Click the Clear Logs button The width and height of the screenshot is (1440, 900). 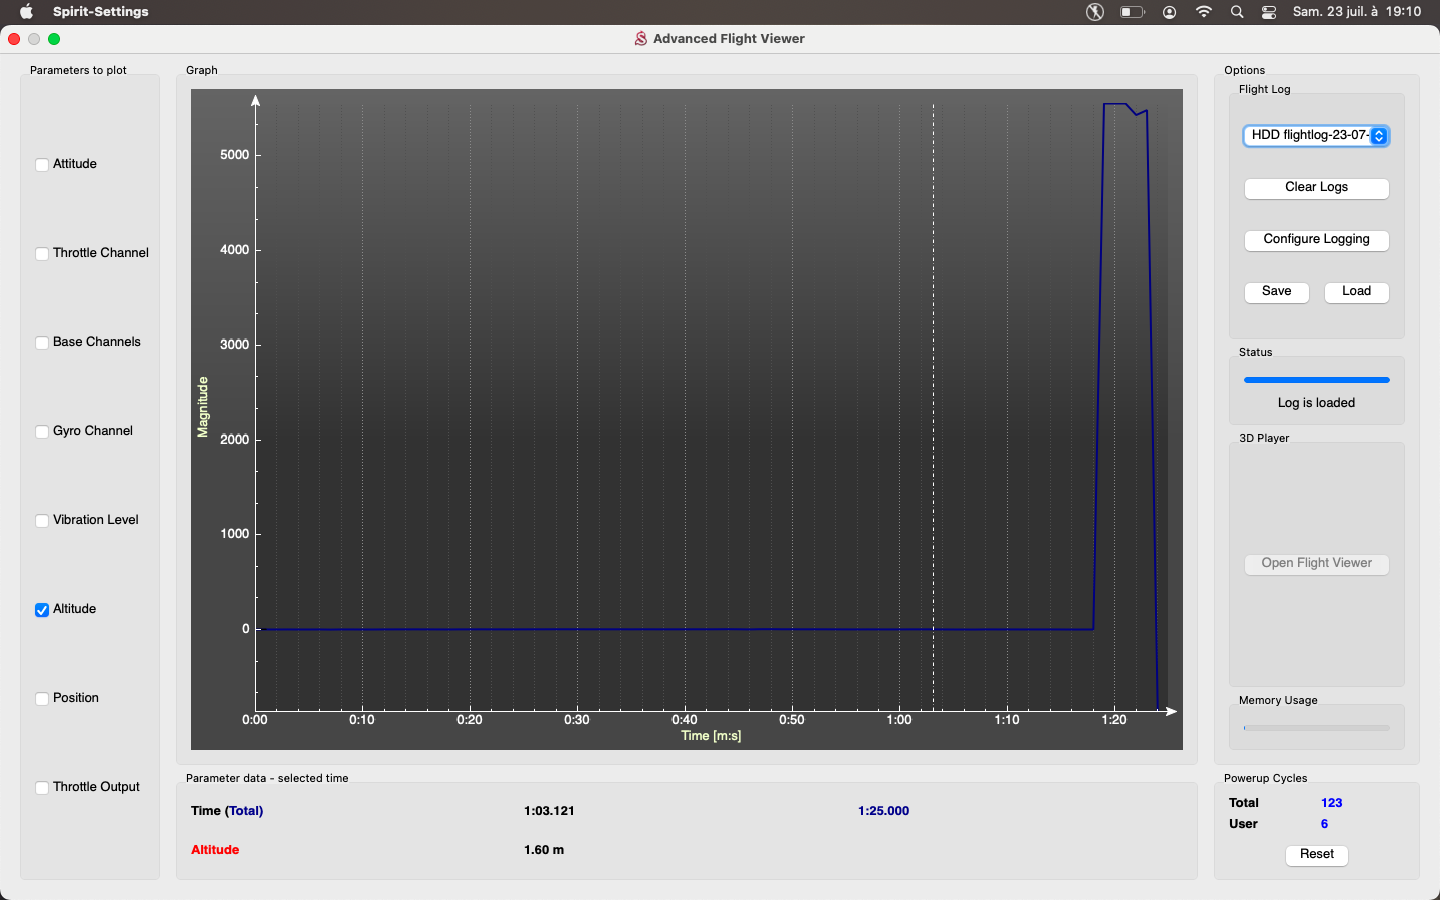click(1316, 188)
